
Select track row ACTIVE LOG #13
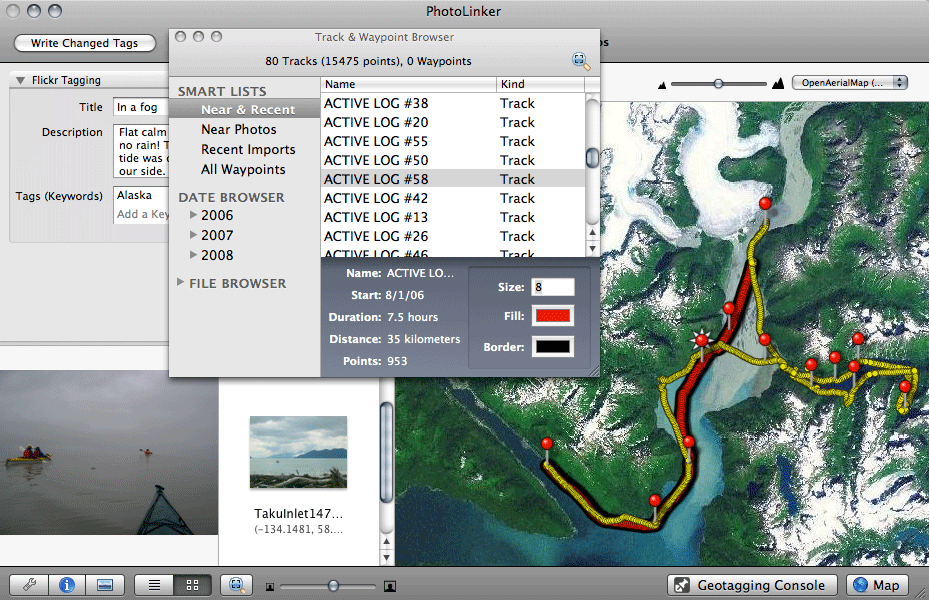[453, 217]
